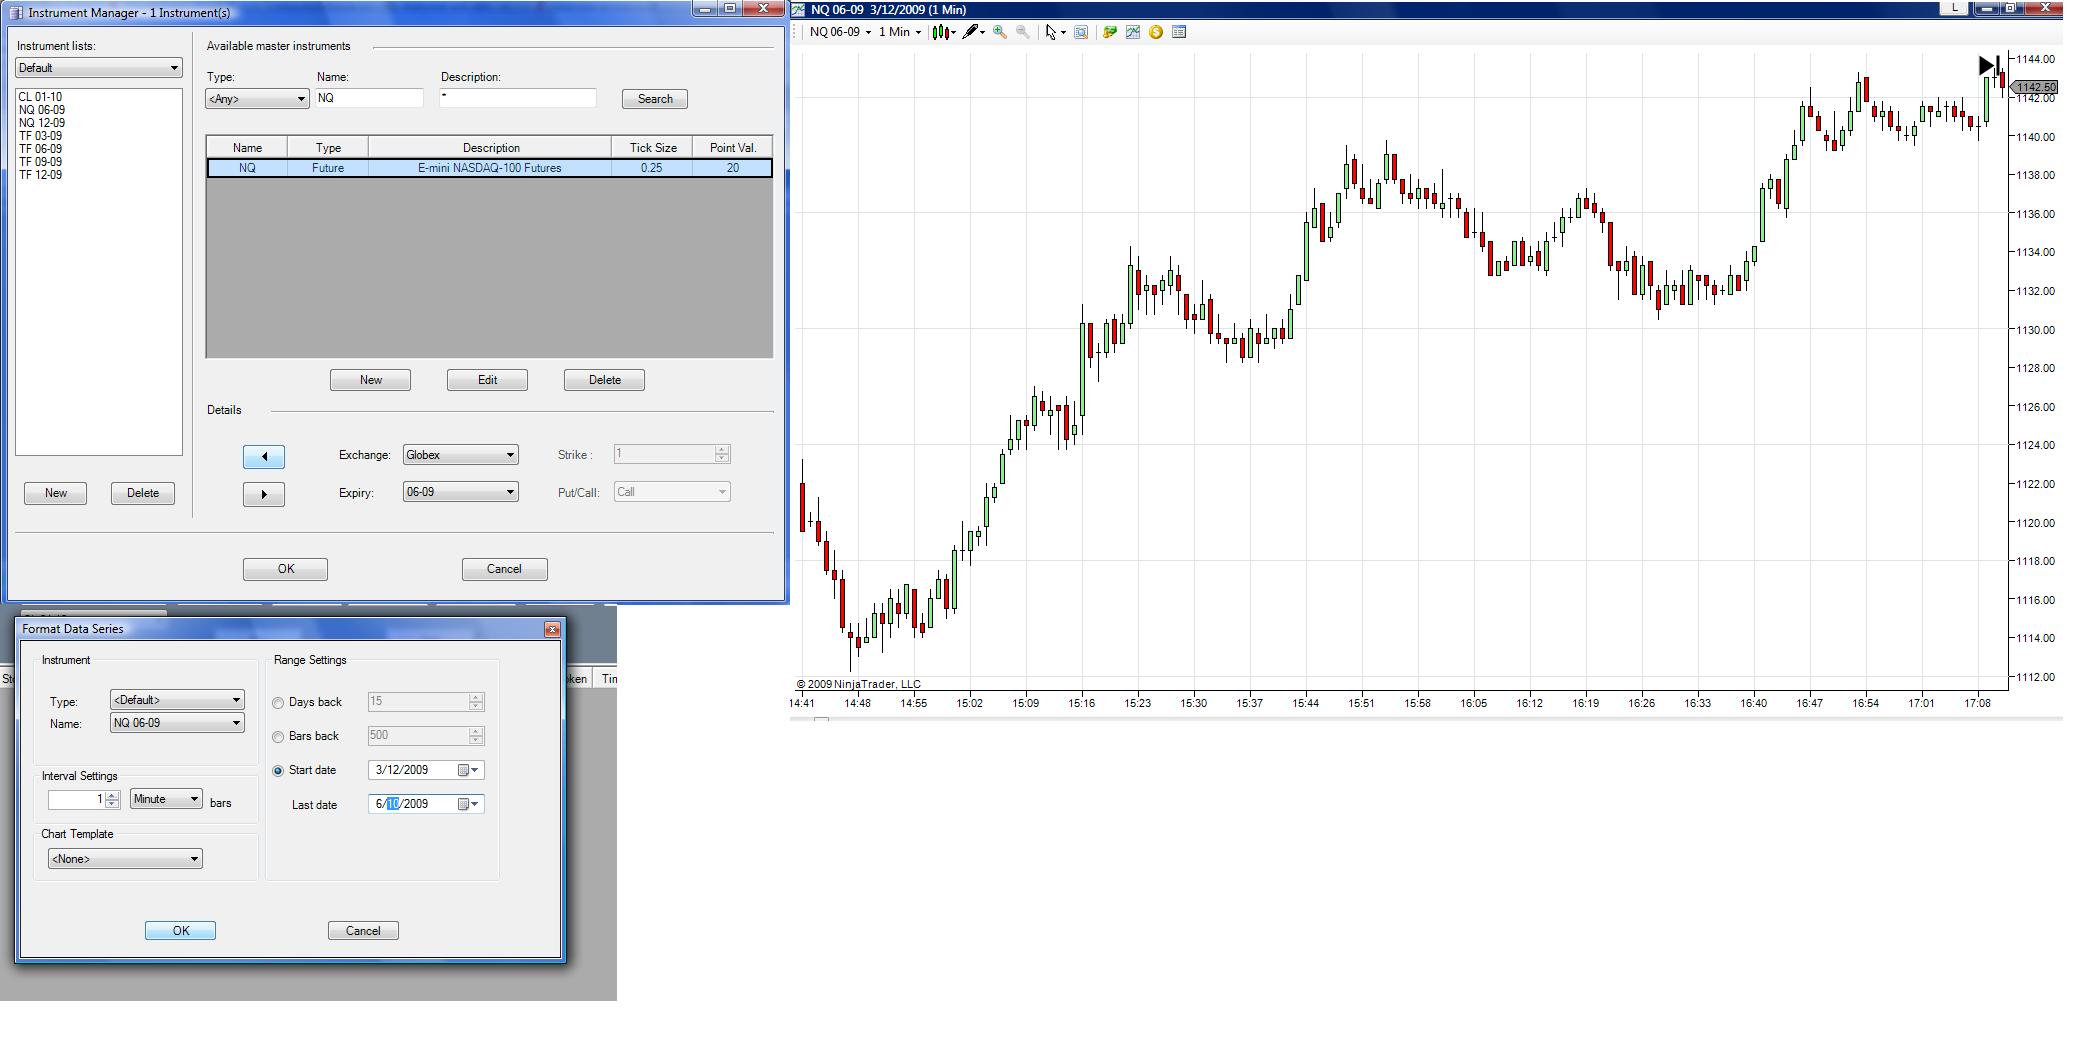Close the Format Data Series dialog
2091x1043 pixels.
point(552,629)
